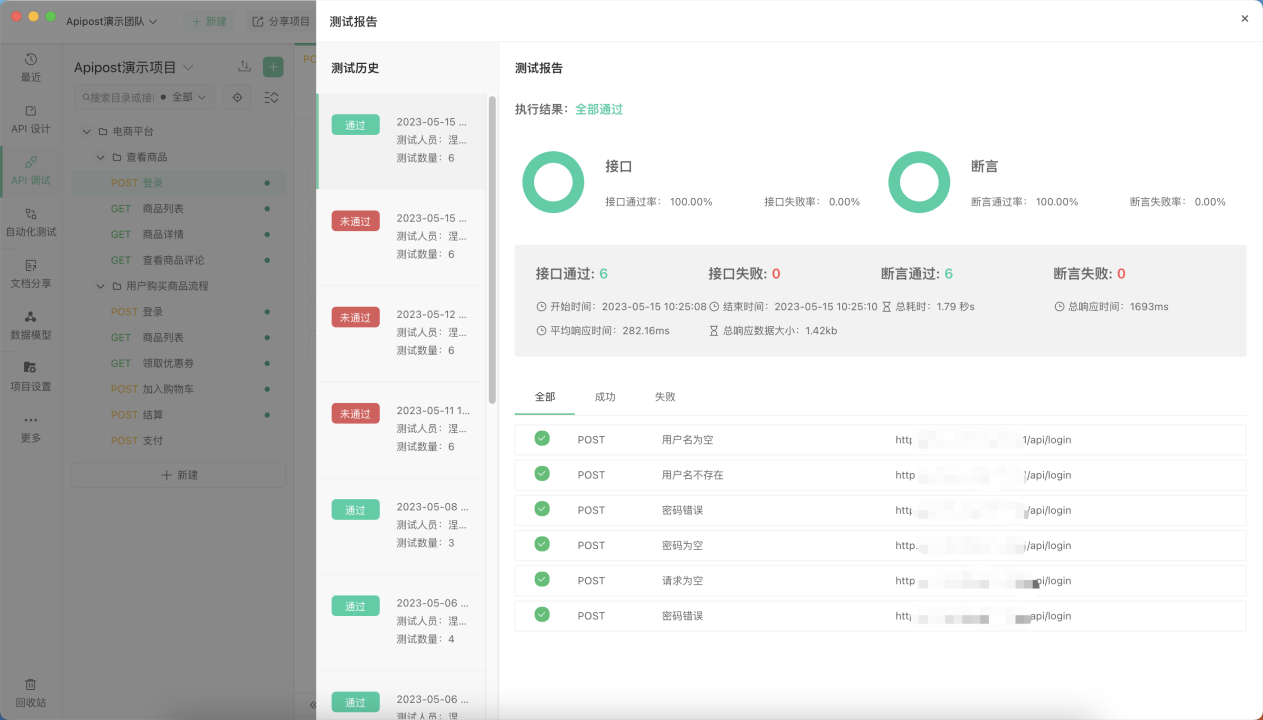Click the green check icon for 用户名为空

coord(542,438)
